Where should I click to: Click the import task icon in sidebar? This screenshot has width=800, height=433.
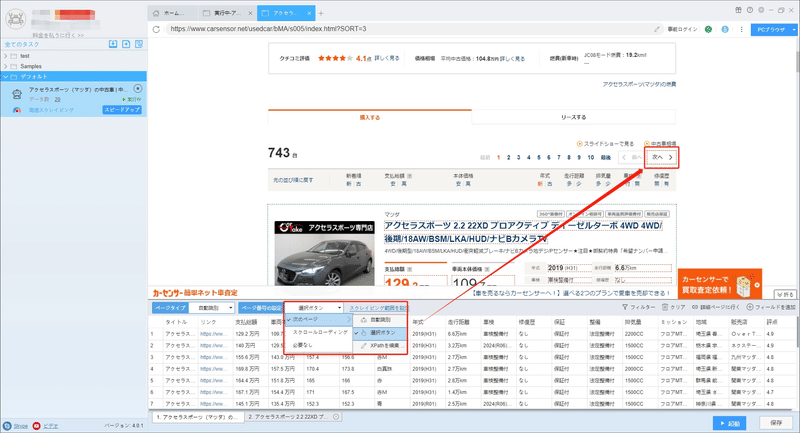click(113, 44)
